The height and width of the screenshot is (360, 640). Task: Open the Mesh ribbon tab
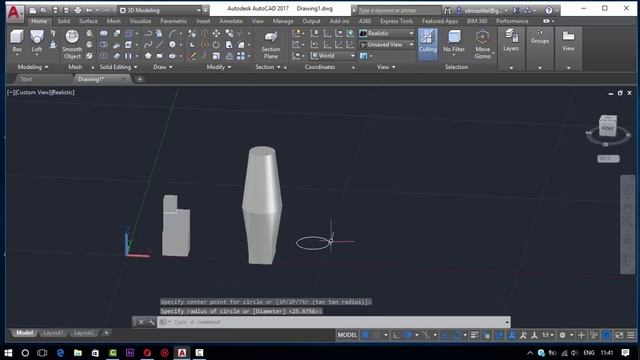(x=113, y=21)
